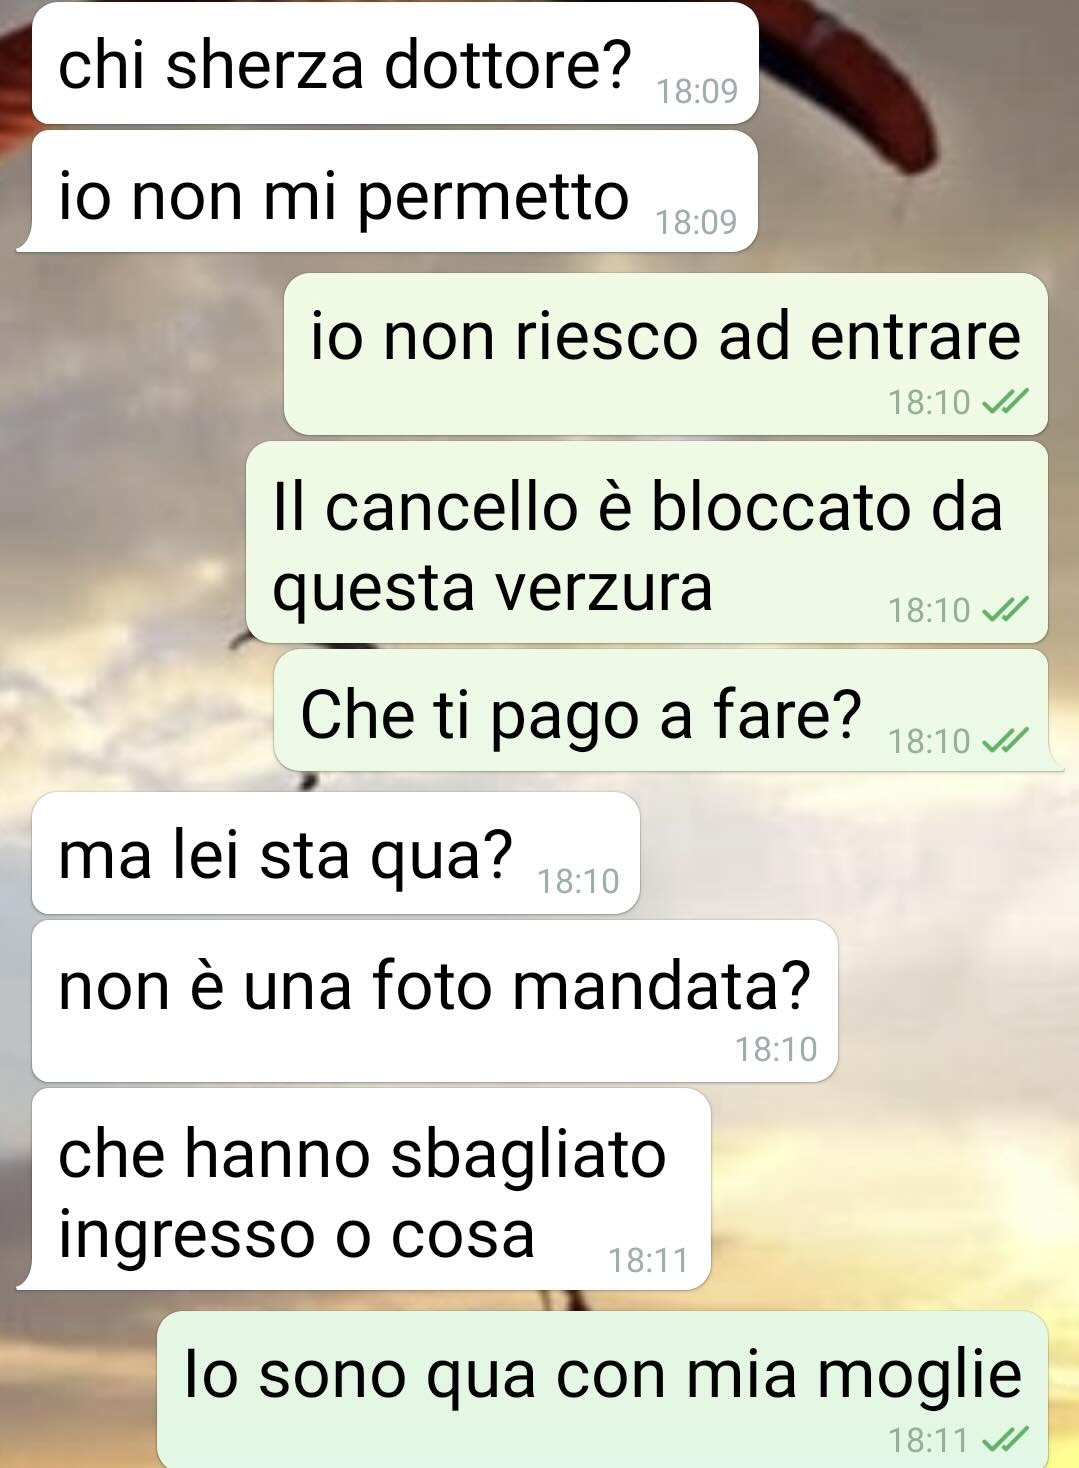Tap the bubble "io non riesco ad entrare"
1079x1468 pixels.
(x=666, y=354)
